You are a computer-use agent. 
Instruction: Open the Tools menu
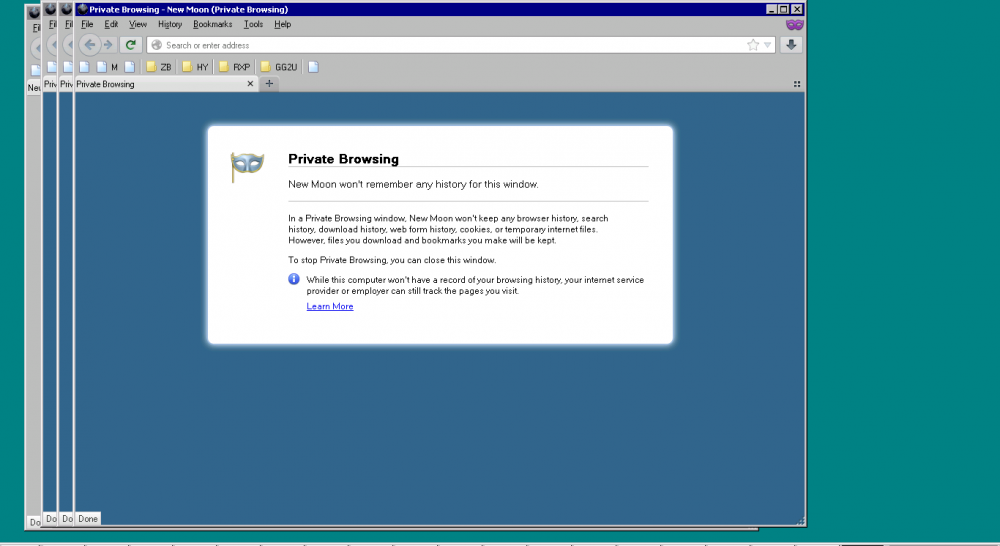point(253,24)
